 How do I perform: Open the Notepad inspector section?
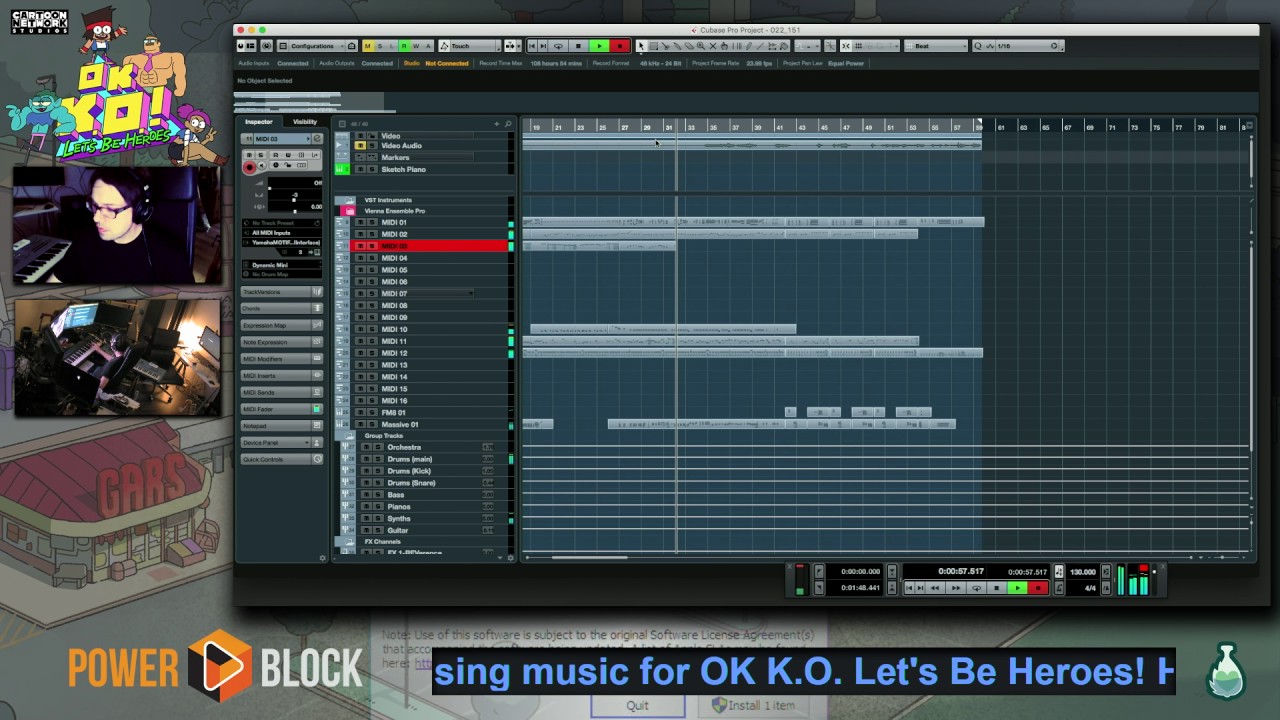(282, 426)
